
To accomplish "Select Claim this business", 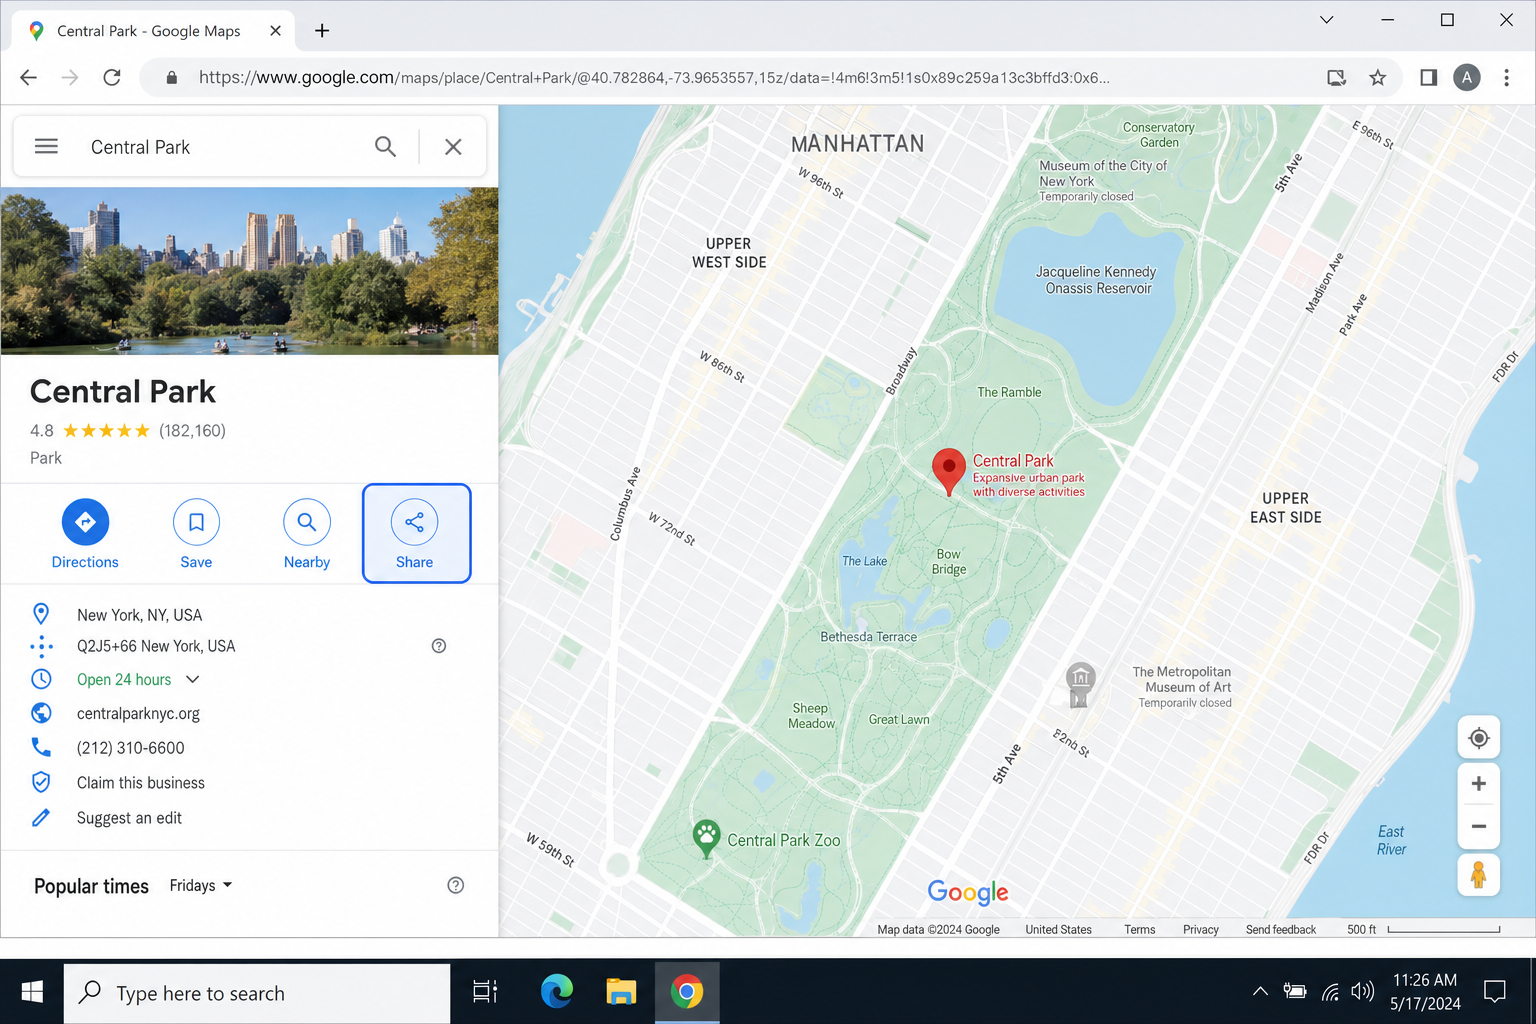I will pyautogui.click(x=141, y=783).
